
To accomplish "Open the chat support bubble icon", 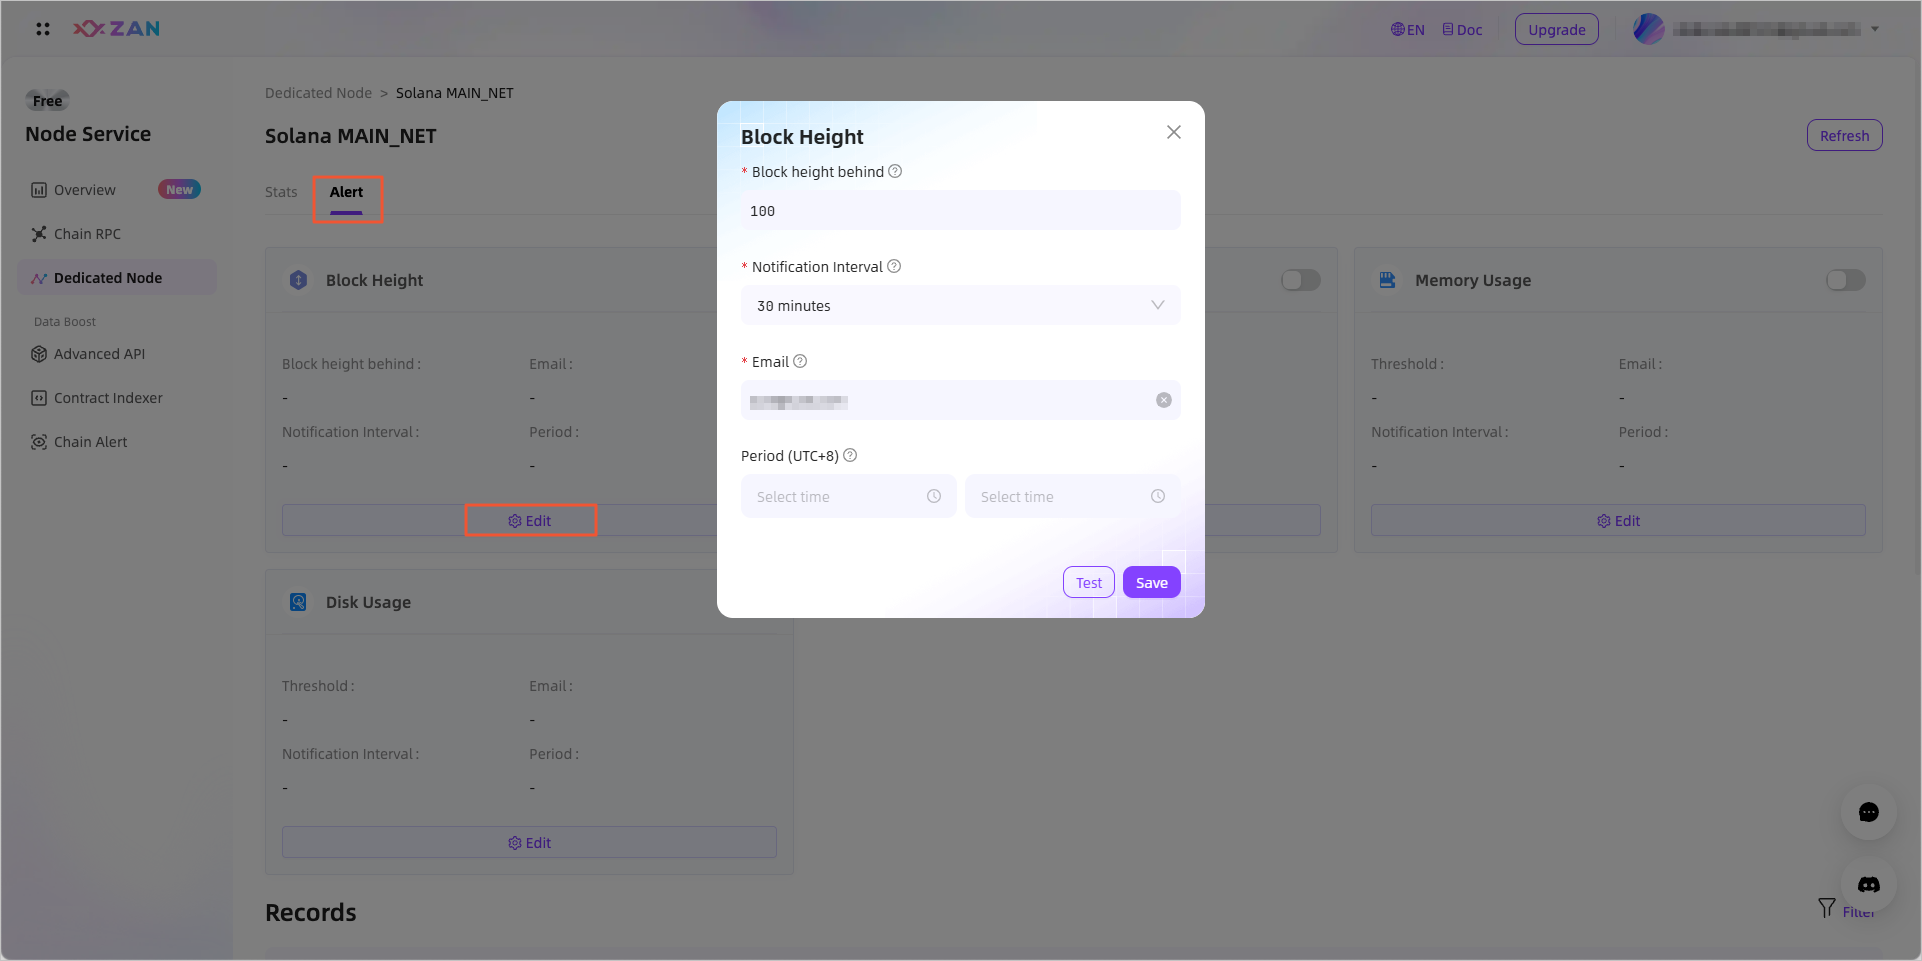I will click(x=1868, y=812).
